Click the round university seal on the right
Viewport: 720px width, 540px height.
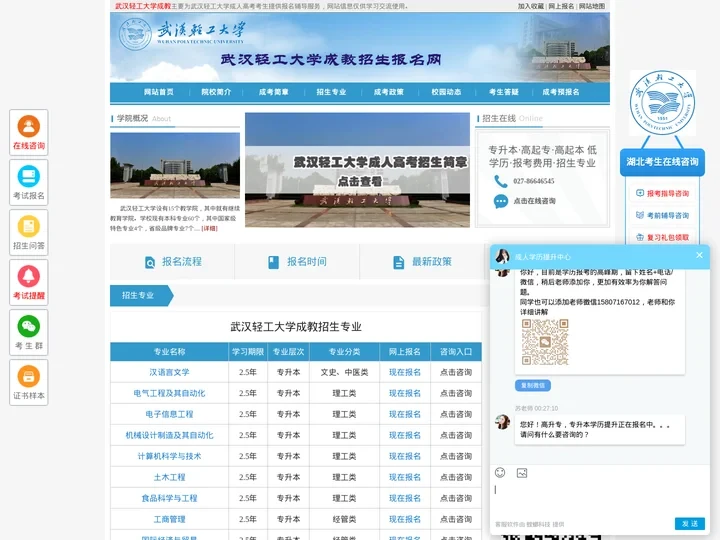[662, 103]
